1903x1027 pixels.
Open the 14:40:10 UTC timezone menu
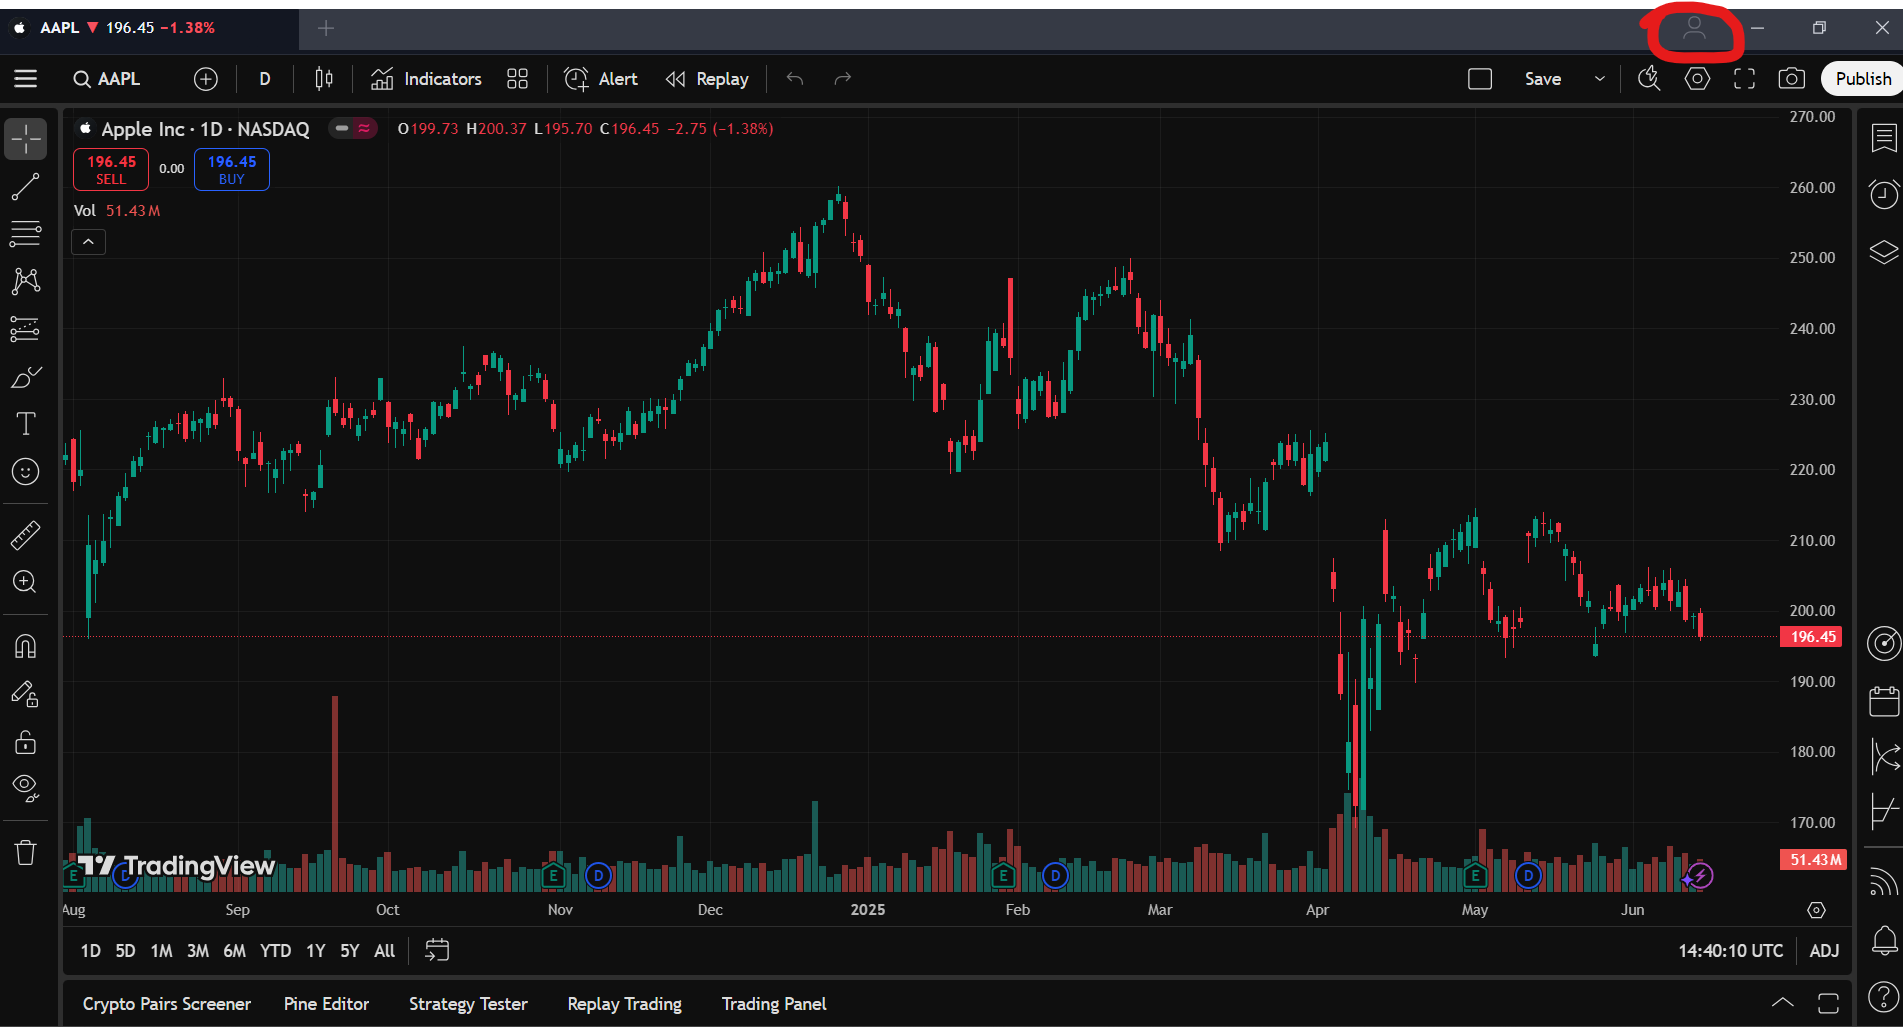1730,951
